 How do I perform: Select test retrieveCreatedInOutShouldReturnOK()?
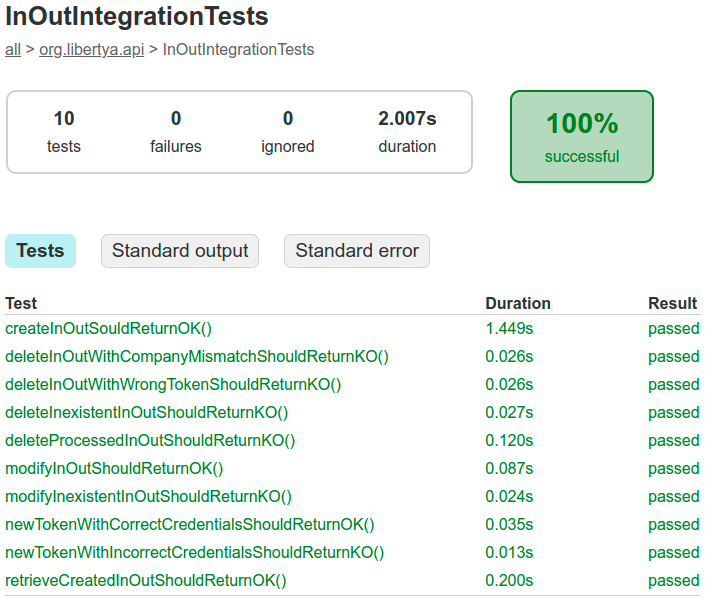pos(146,580)
